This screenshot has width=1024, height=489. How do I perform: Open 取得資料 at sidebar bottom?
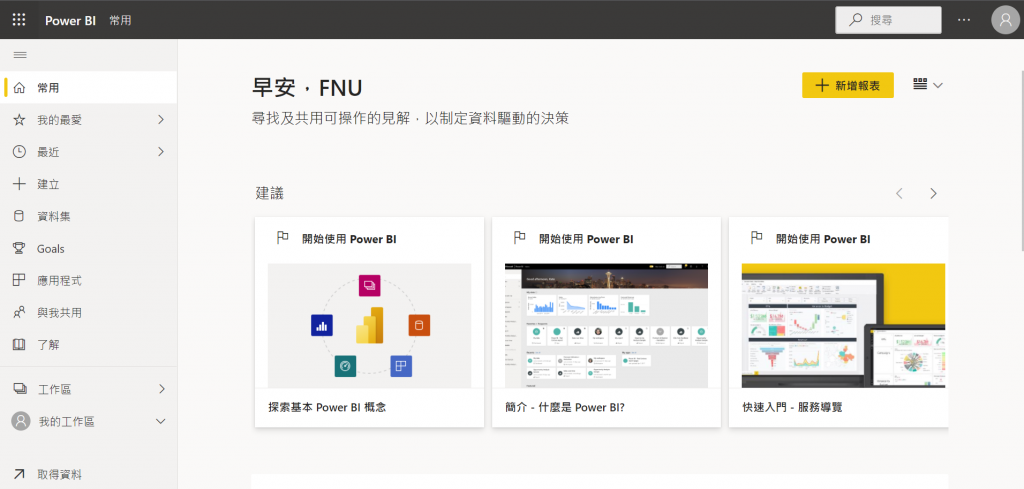pyautogui.click(x=89, y=475)
